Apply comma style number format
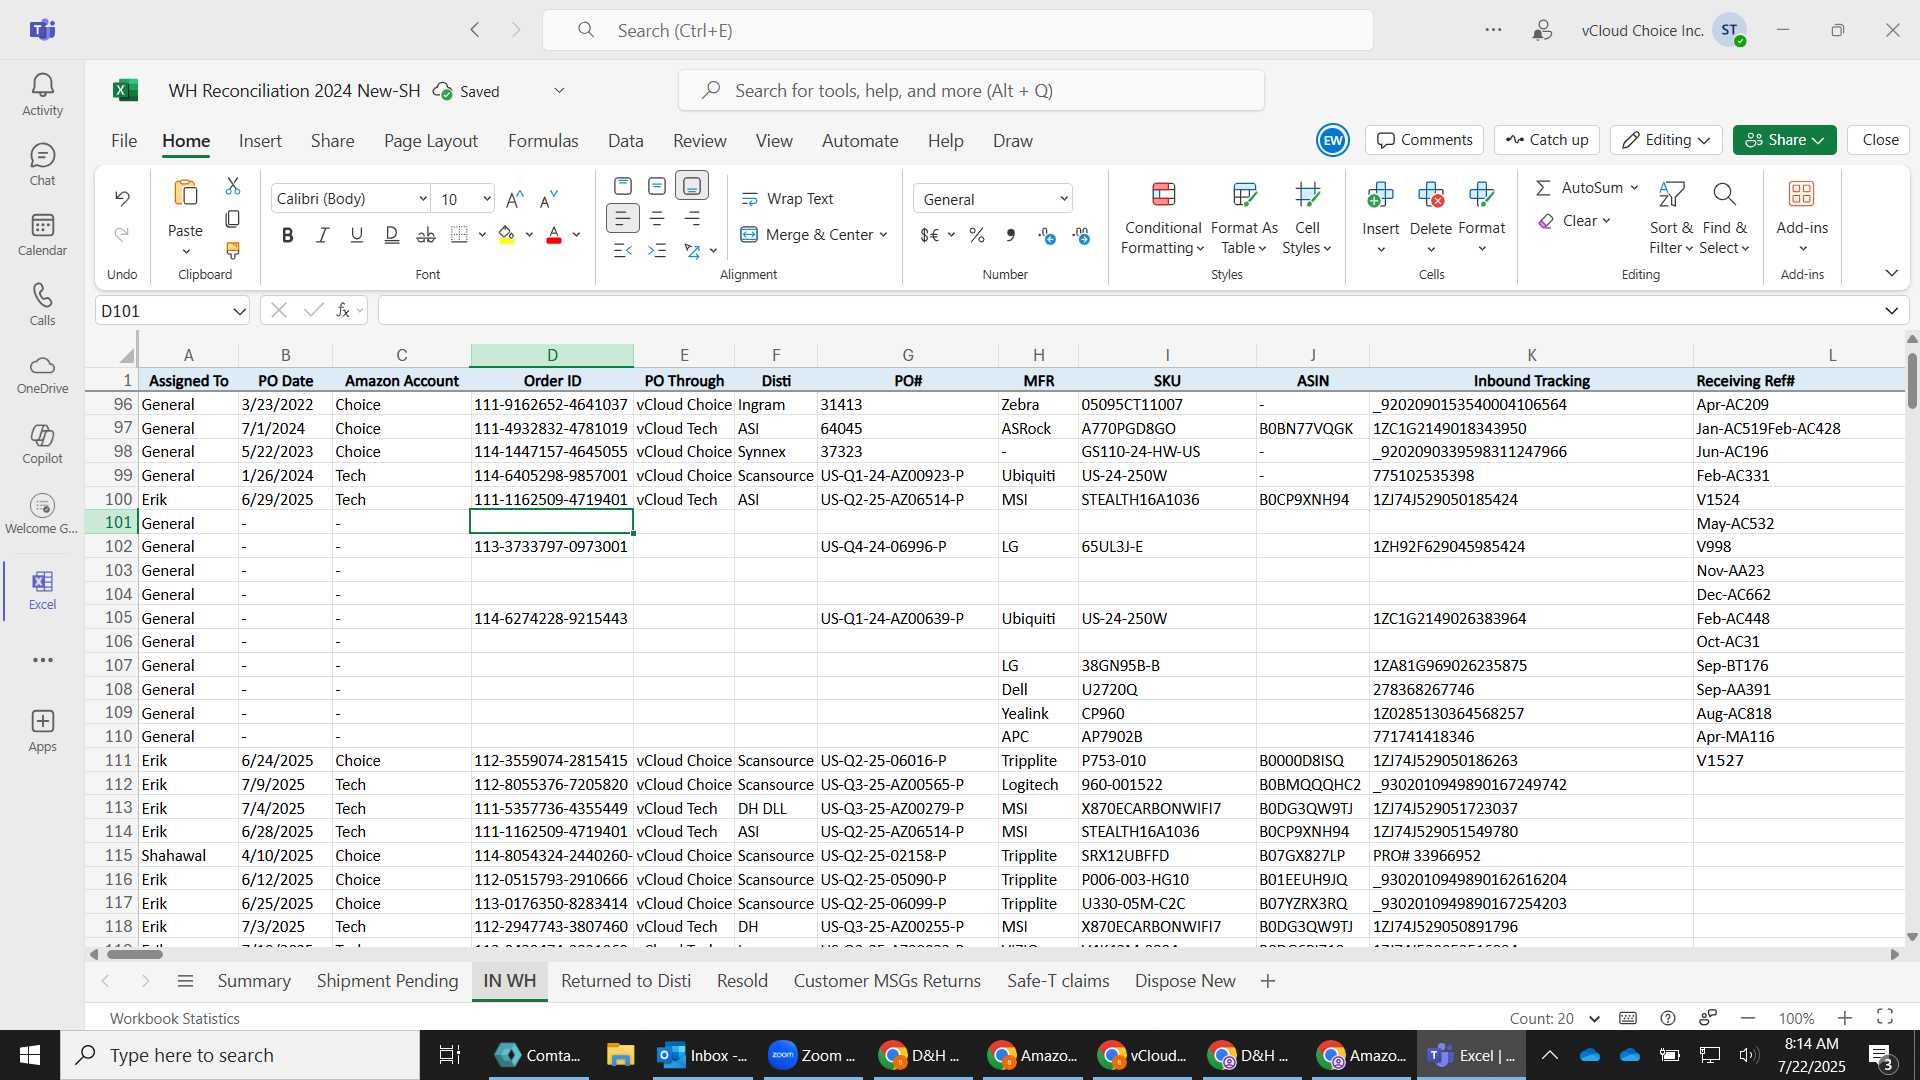This screenshot has height=1080, width=1920. [x=1011, y=235]
